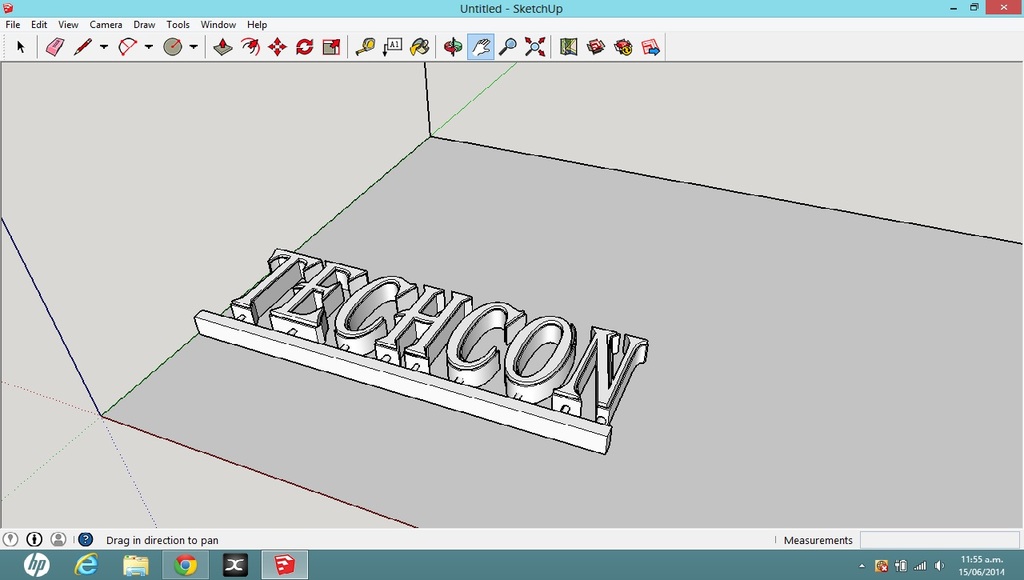Open the Window menu
This screenshot has width=1024, height=580.
pos(218,24)
